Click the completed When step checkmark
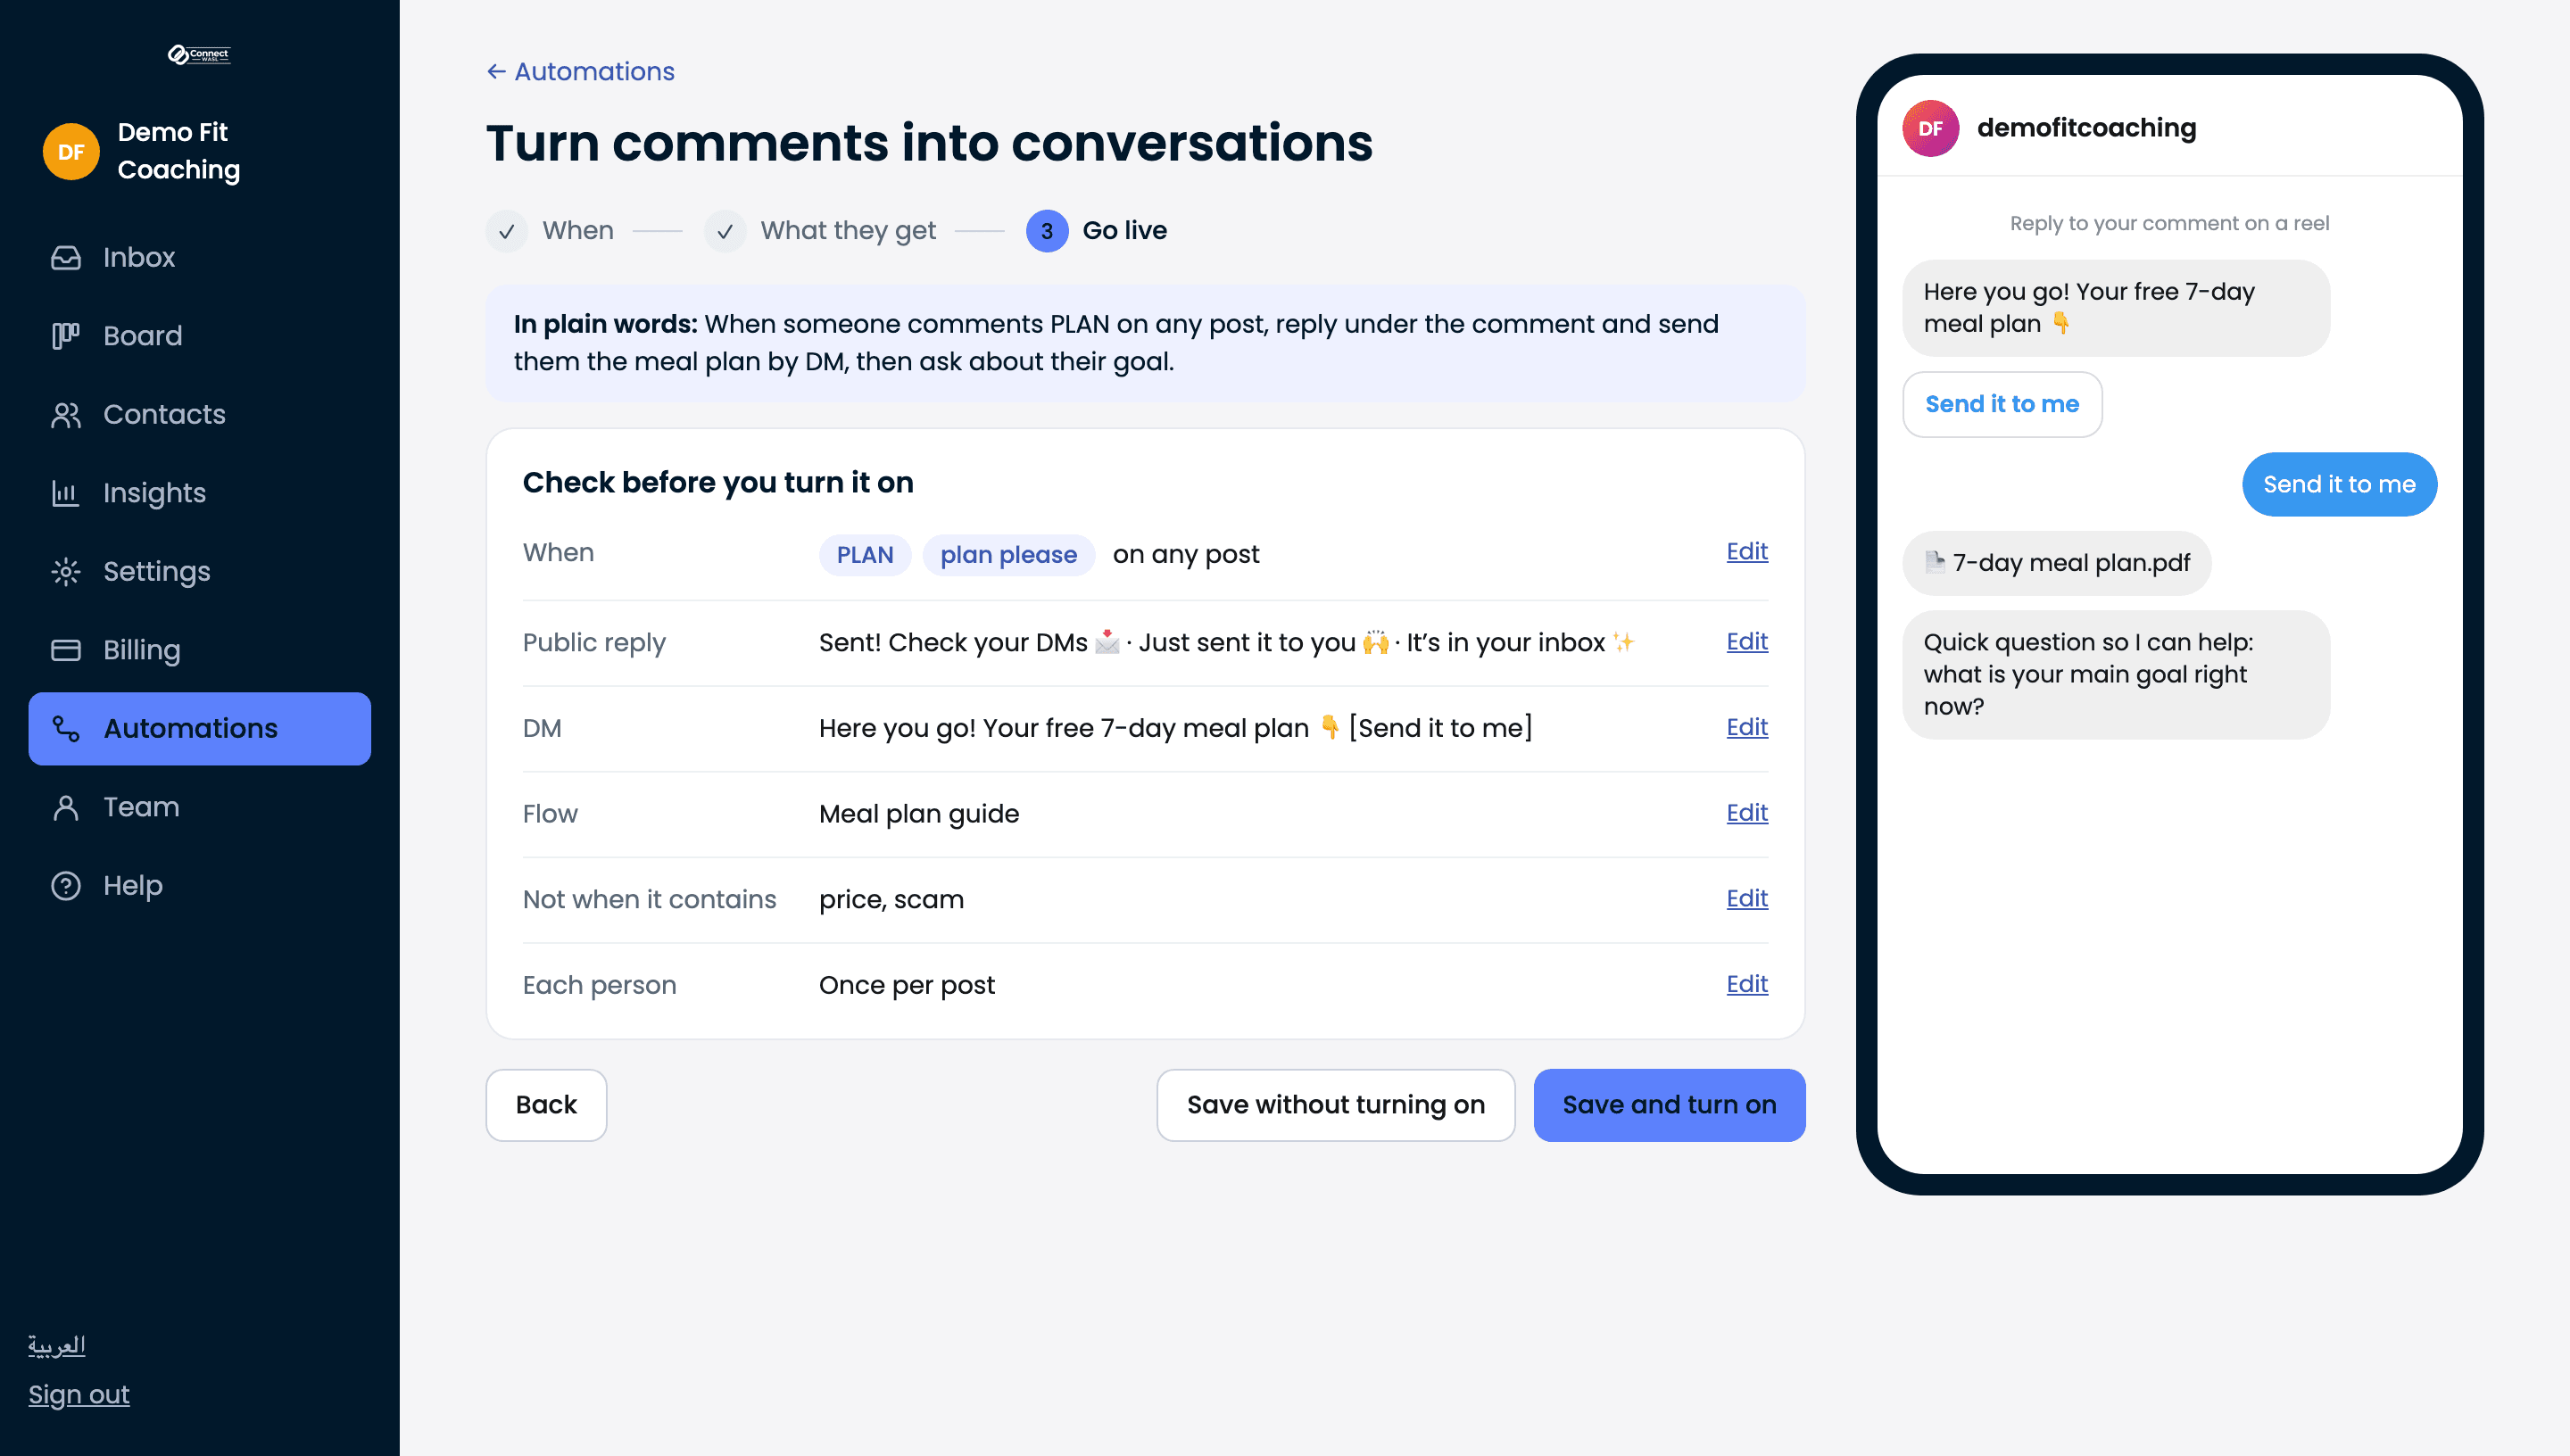2570x1456 pixels. pyautogui.click(x=507, y=231)
